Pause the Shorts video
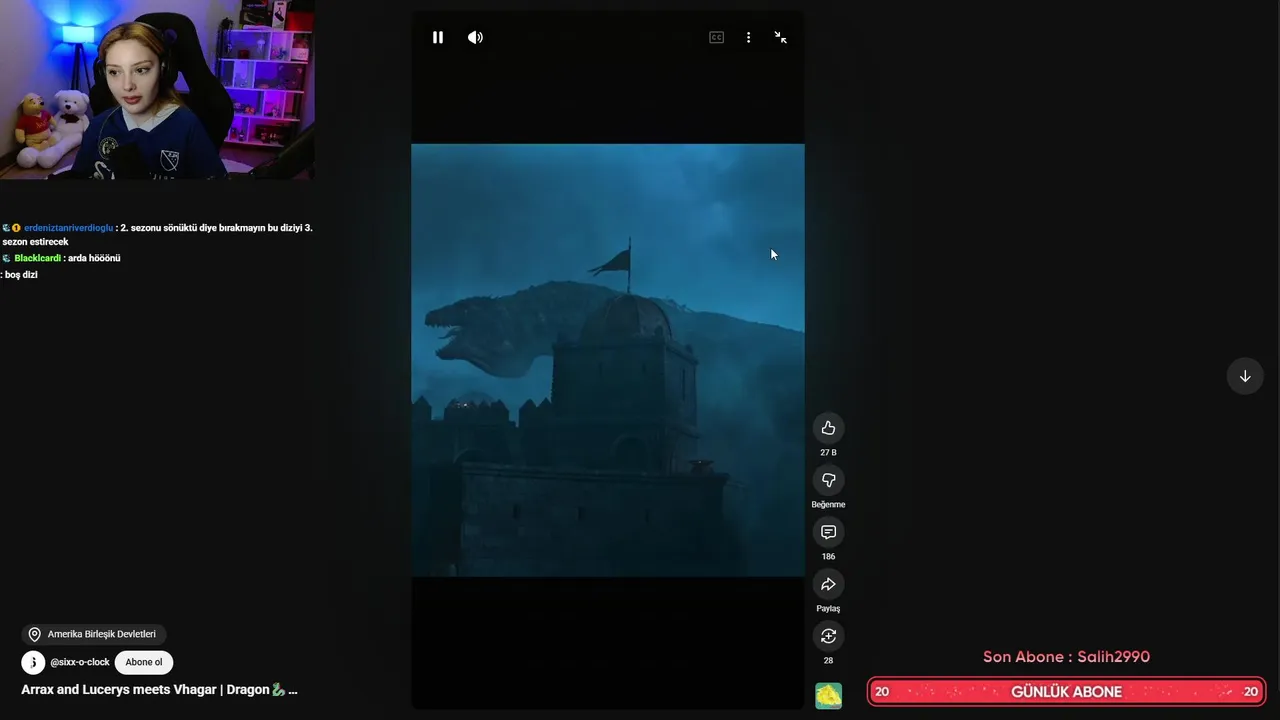This screenshot has width=1280, height=720. click(438, 37)
